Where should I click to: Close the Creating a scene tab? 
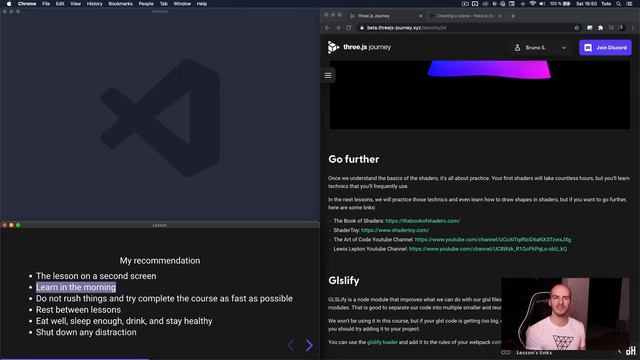coord(500,16)
